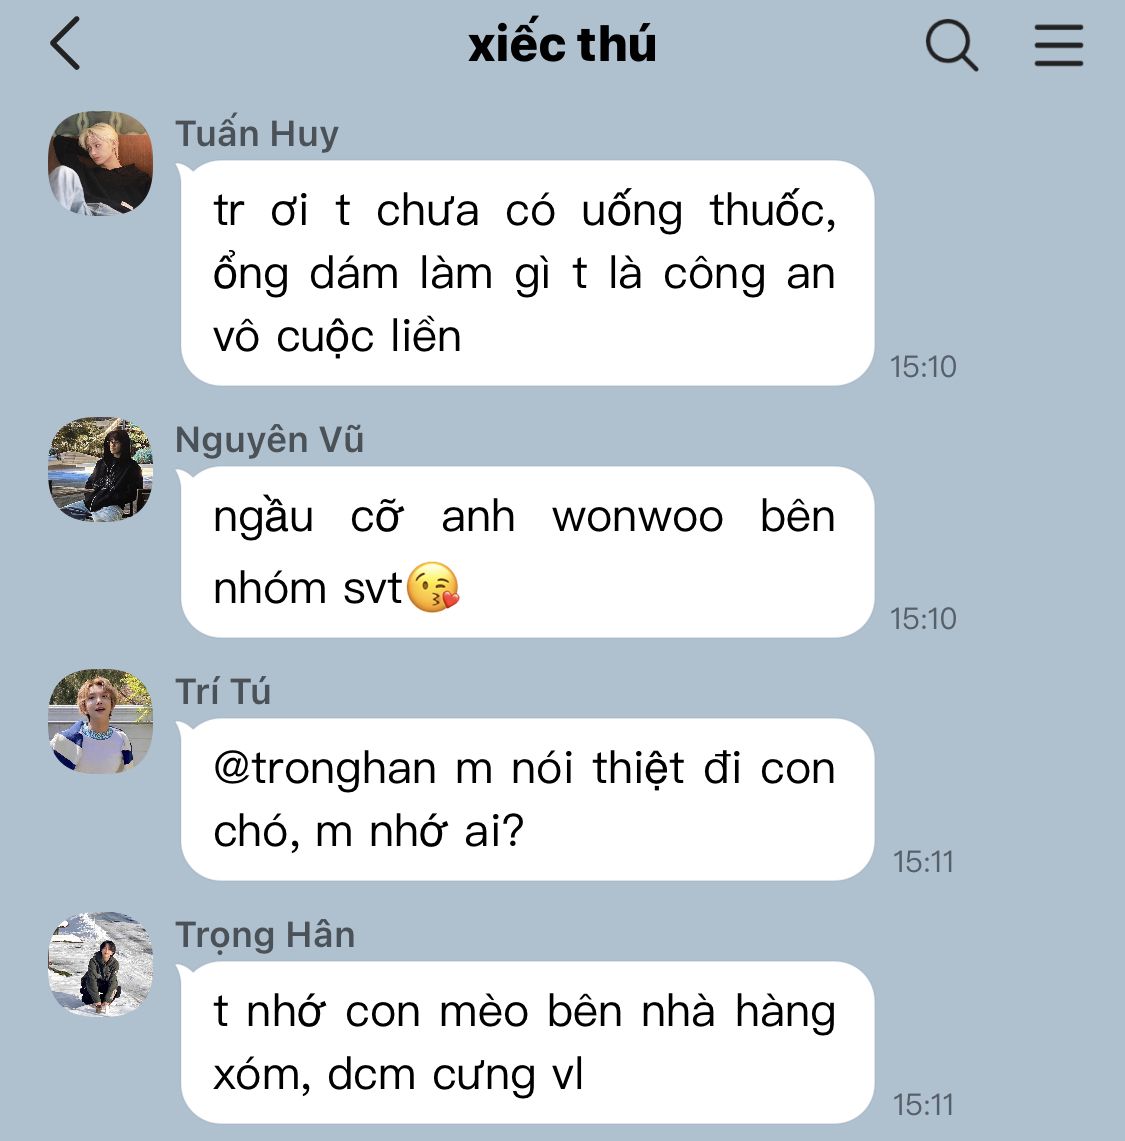Viewport: 1125px width, 1141px height.
Task: Select the message about con mèo
Action: tap(527, 1043)
